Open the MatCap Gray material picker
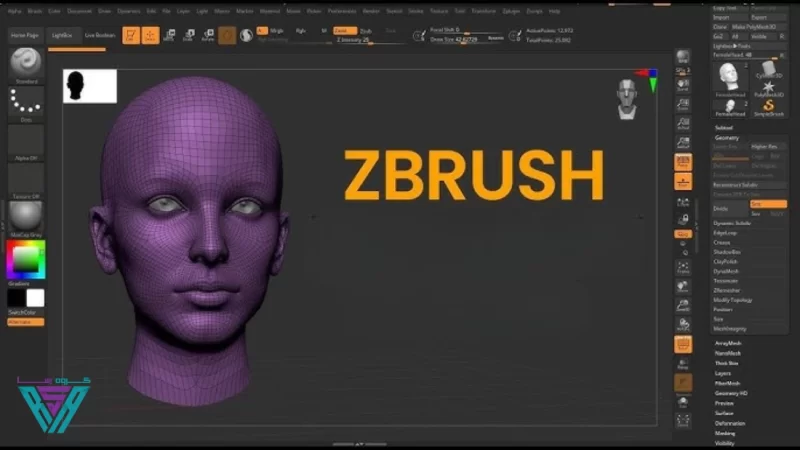The width and height of the screenshot is (800, 450). [26, 217]
